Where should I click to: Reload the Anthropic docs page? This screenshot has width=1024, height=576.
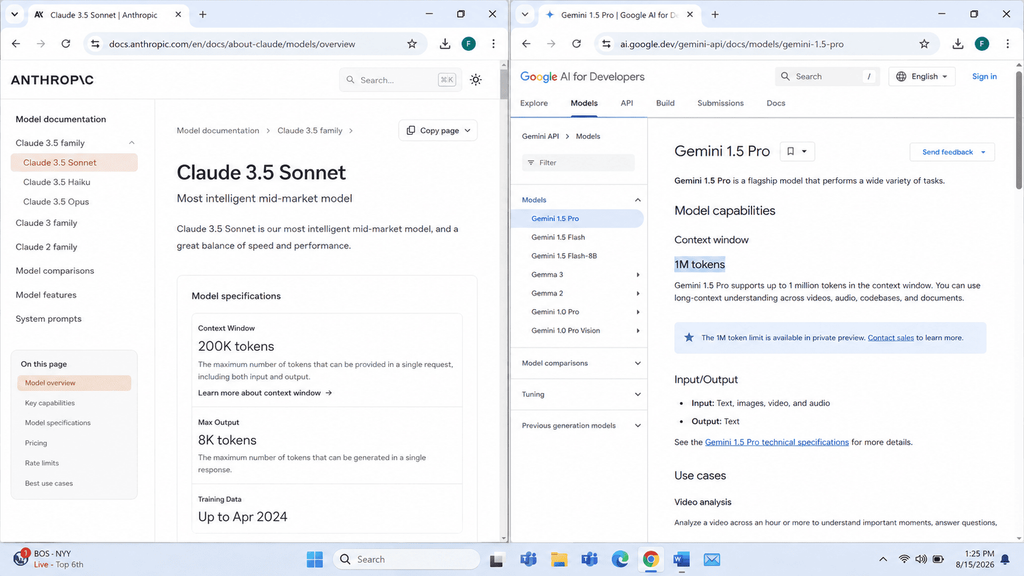[66, 44]
